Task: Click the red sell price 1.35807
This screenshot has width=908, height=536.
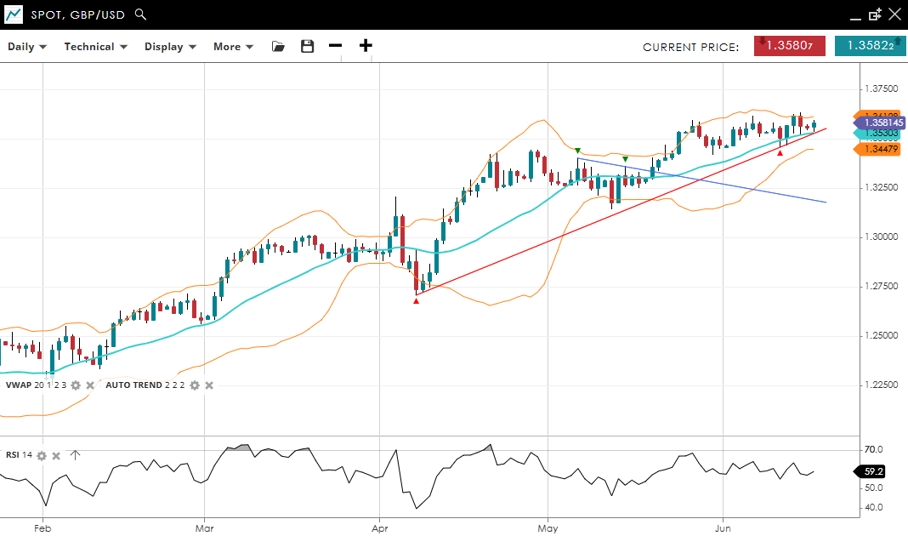Action: click(x=790, y=46)
